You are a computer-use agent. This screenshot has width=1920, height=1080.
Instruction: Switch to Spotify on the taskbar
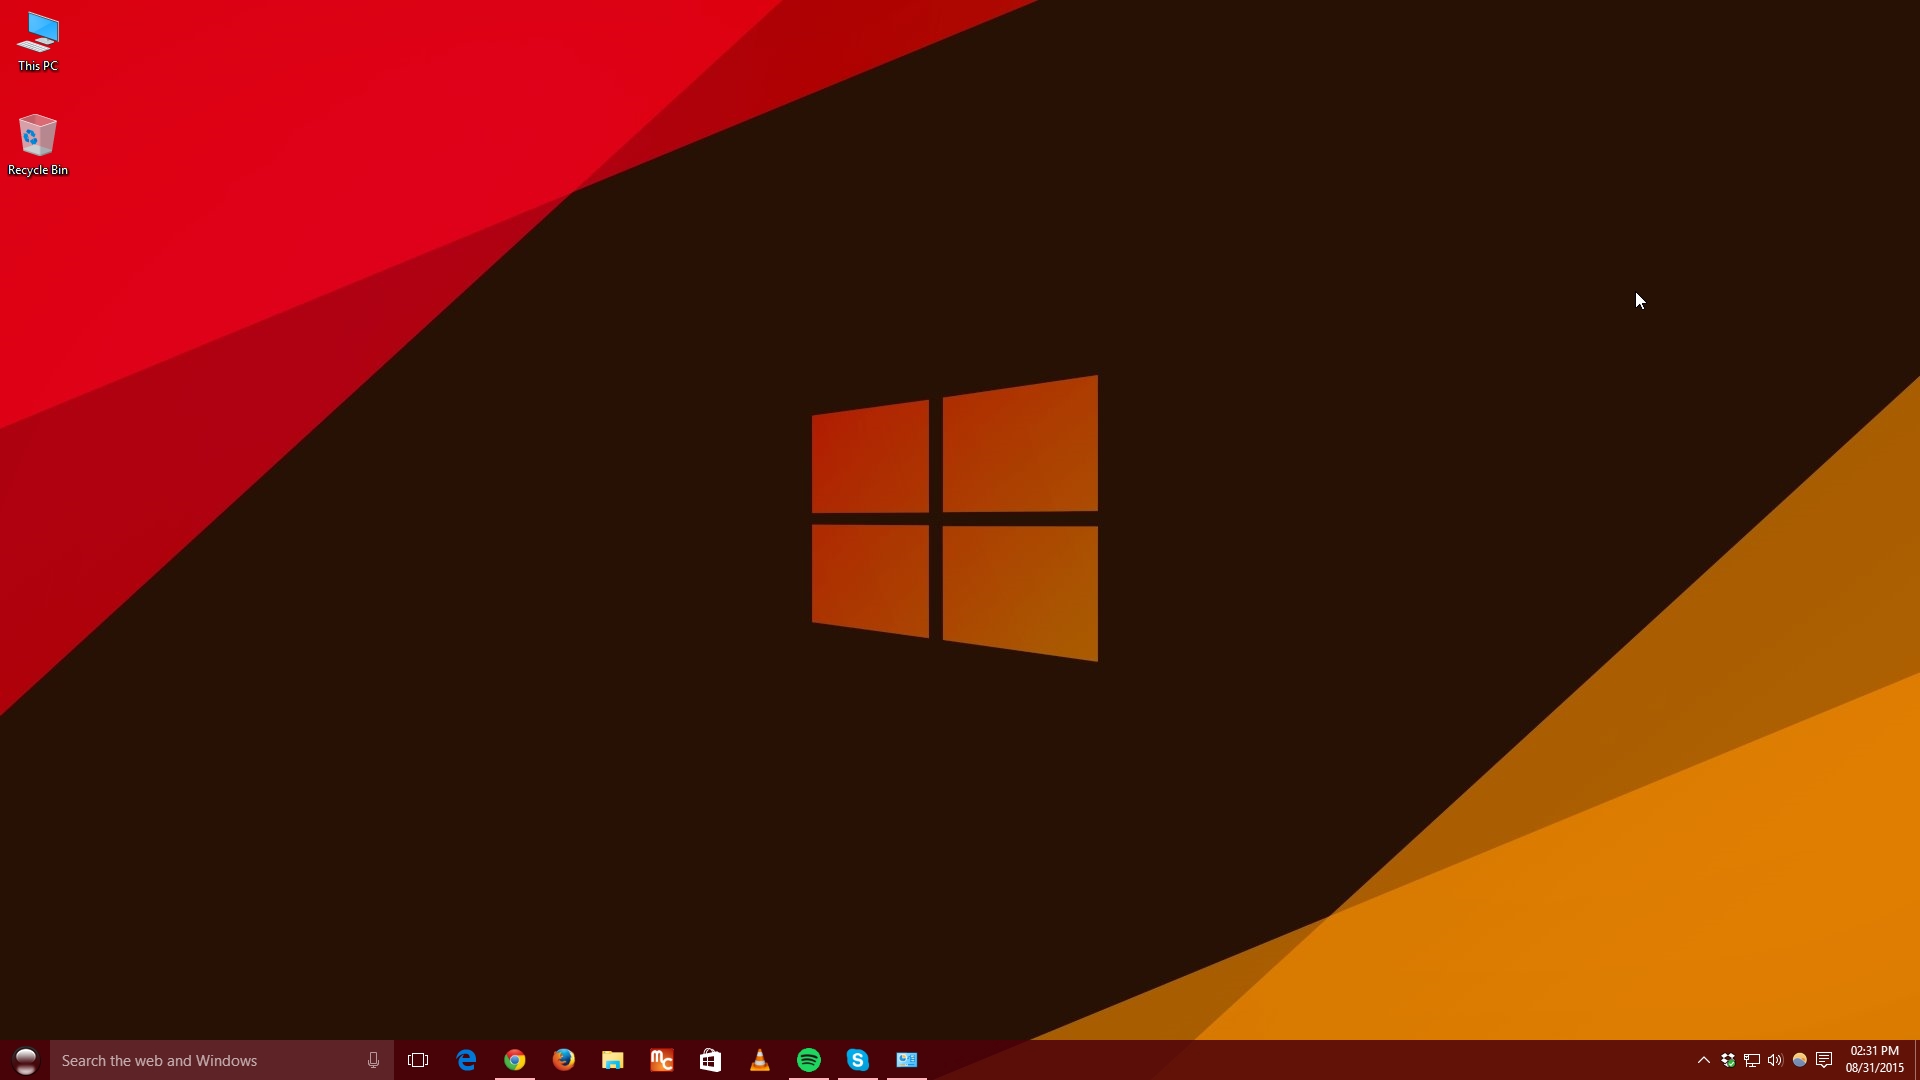pyautogui.click(x=809, y=1060)
